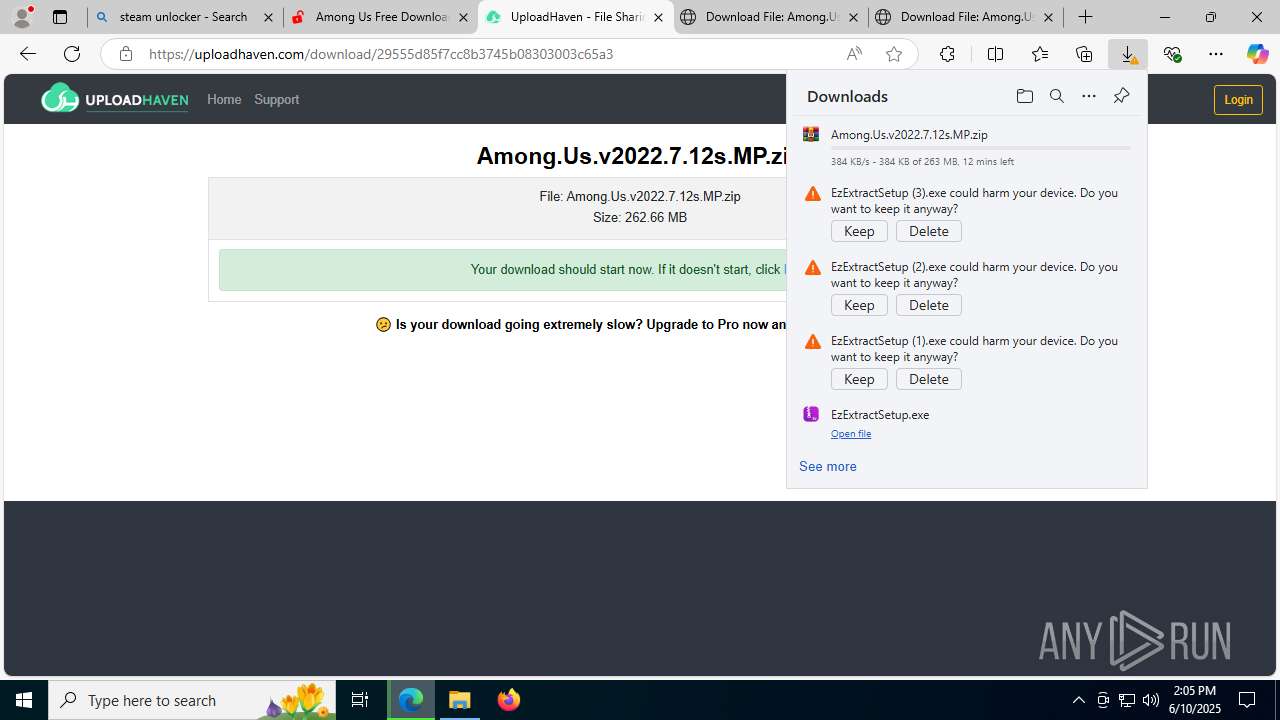
Task: Open Home in UploadHaven navbar
Action: point(224,99)
